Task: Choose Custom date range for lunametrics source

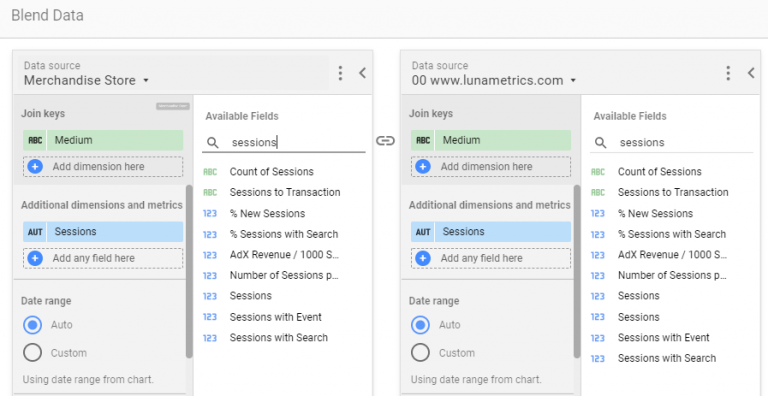Action: (420, 353)
